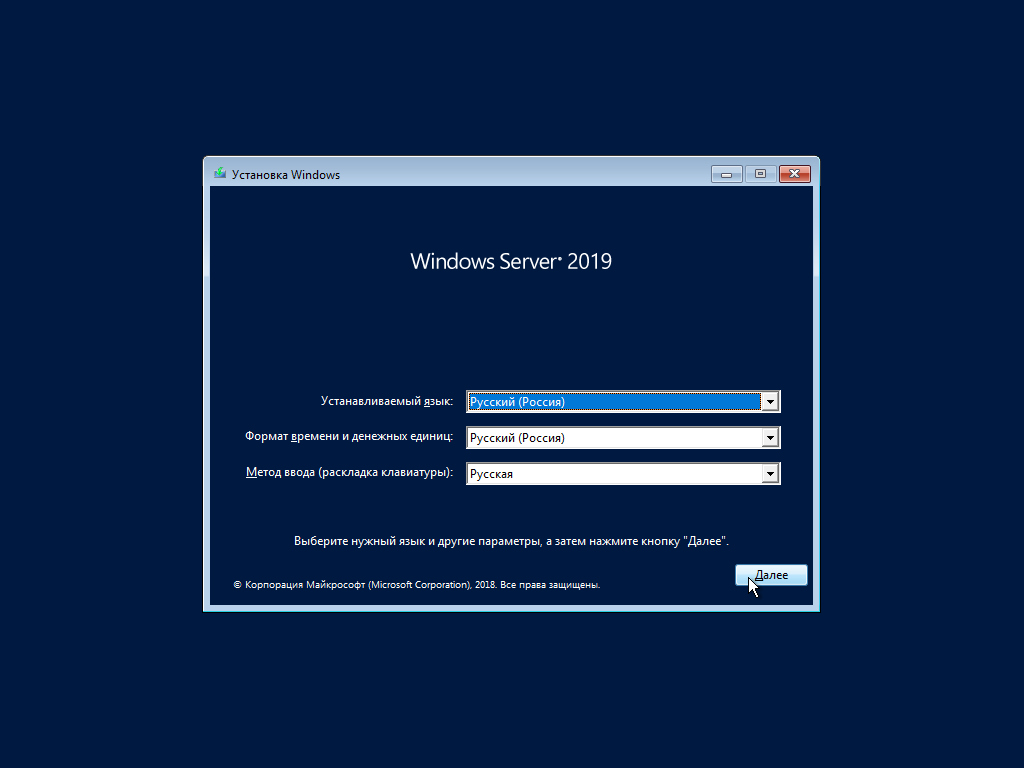Click the Windows Server 2019 heading
This screenshot has width=1024, height=768.
pyautogui.click(x=511, y=261)
